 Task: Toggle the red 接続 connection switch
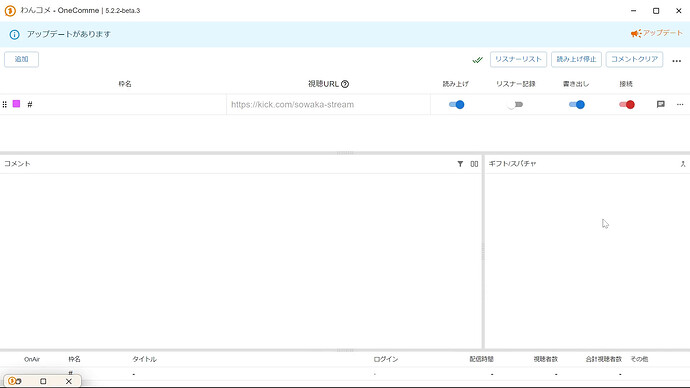pos(627,104)
